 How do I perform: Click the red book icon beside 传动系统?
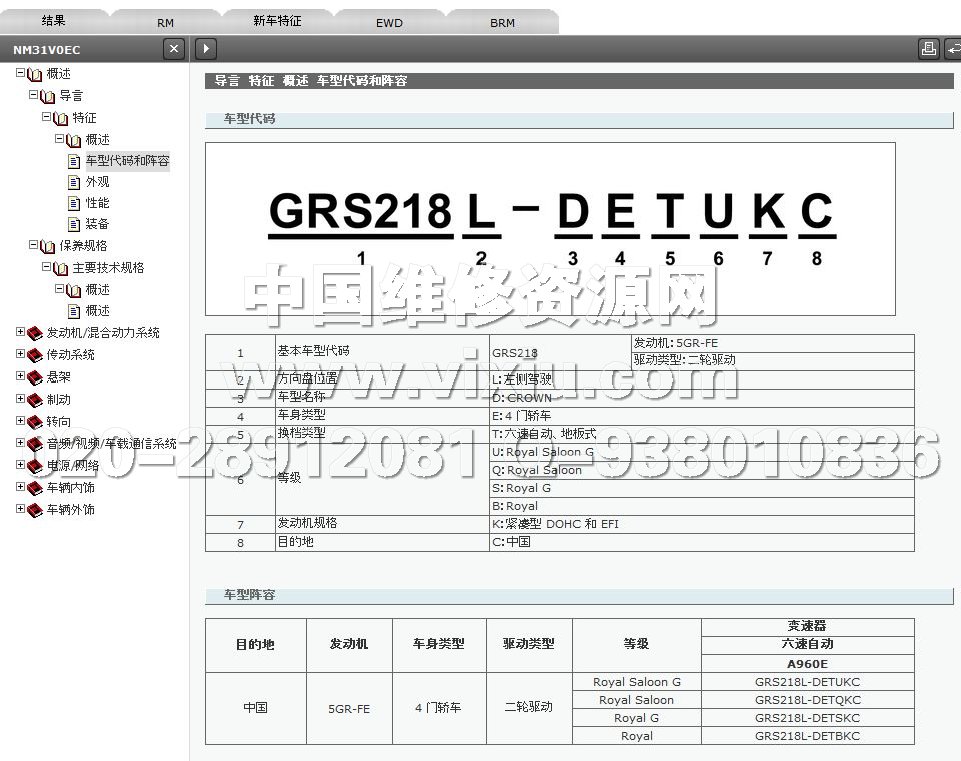[35, 355]
